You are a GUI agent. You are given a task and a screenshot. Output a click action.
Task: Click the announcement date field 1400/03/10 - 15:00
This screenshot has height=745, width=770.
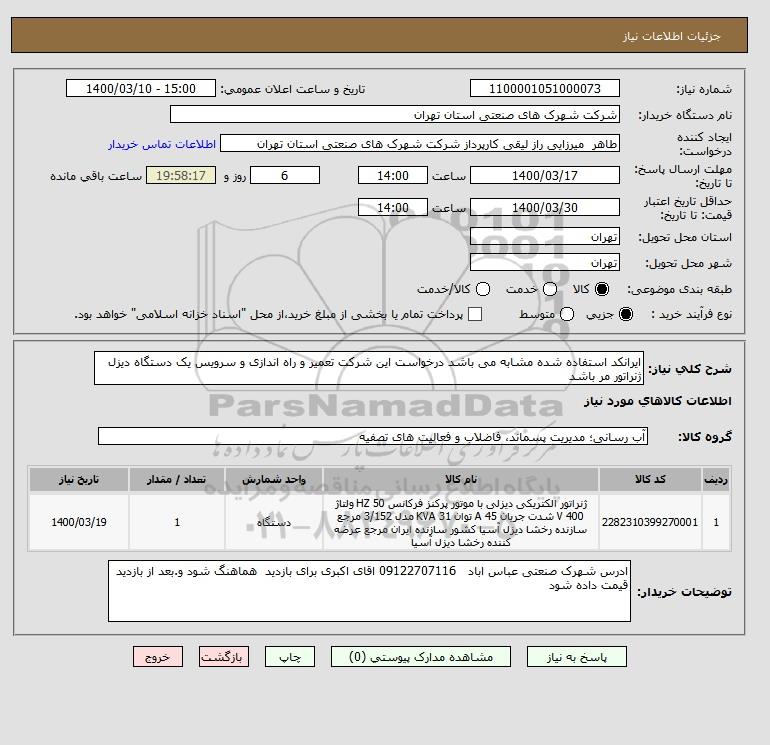pyautogui.click(x=141, y=88)
